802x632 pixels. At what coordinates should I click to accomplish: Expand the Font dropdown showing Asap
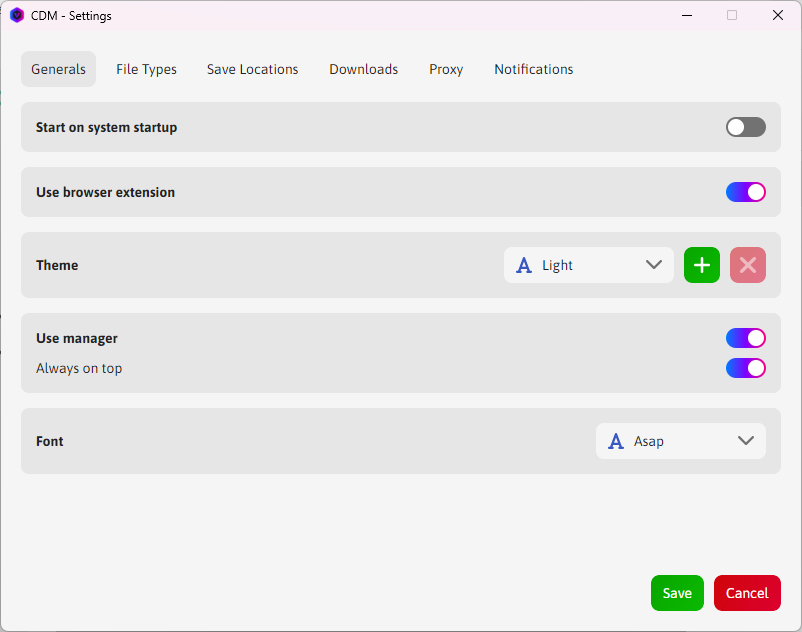tap(680, 441)
